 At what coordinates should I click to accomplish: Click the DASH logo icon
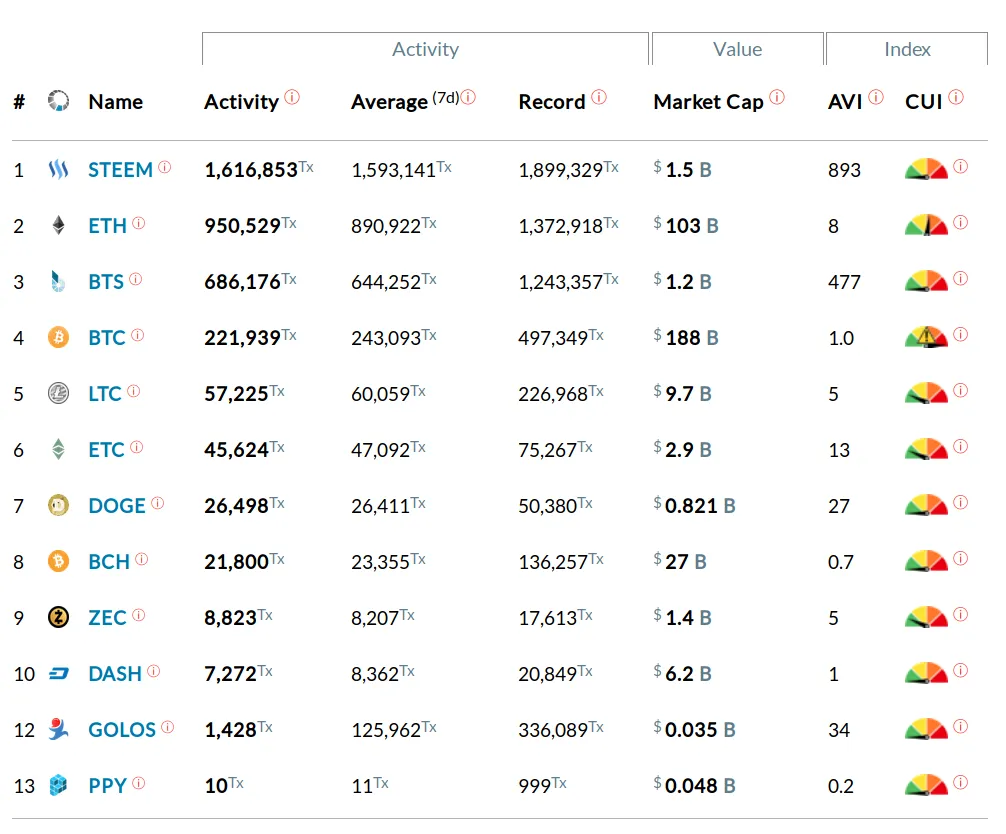58,674
